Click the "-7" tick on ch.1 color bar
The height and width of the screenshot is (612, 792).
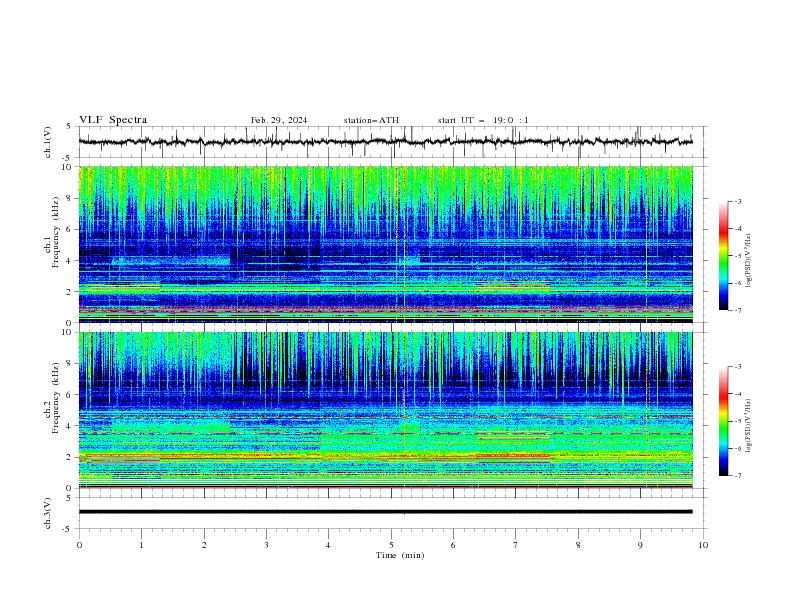tap(738, 310)
